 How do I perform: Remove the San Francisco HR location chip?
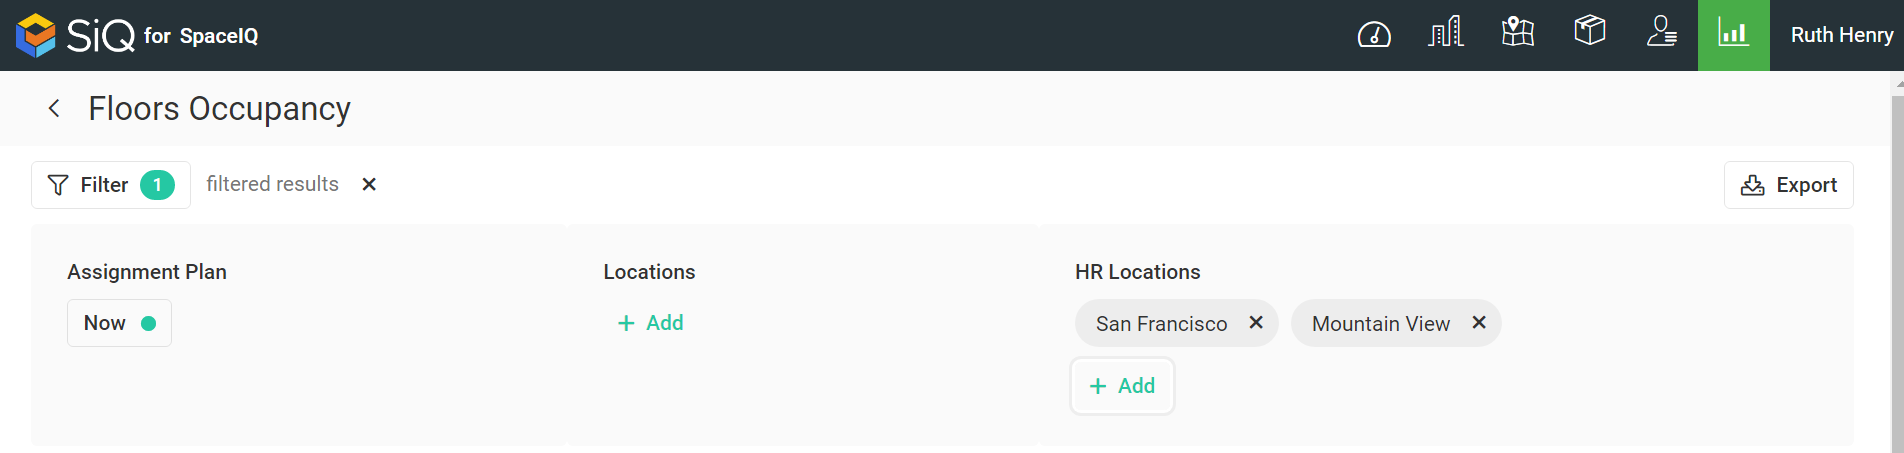(x=1256, y=322)
